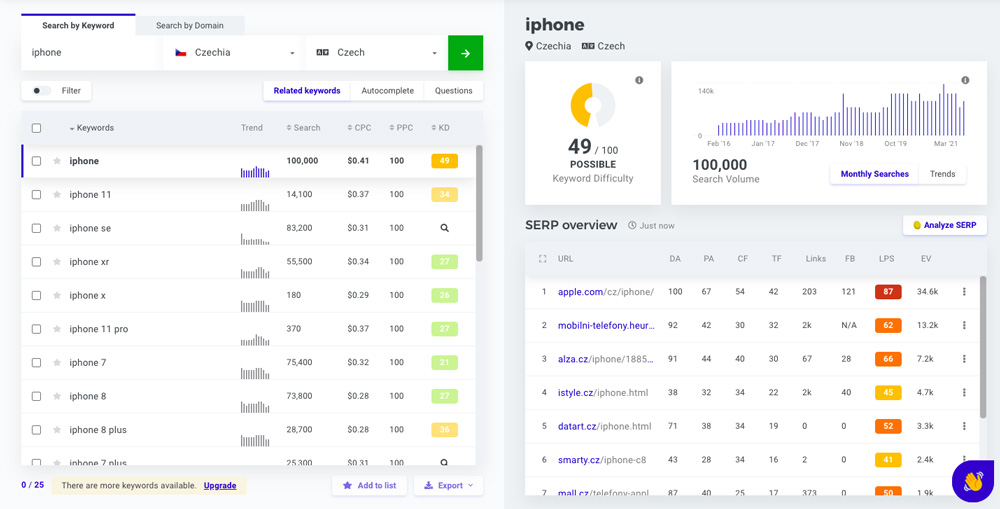Check the iphone se checkbox
Screen dimensions: 1000x509
coord(36,228)
